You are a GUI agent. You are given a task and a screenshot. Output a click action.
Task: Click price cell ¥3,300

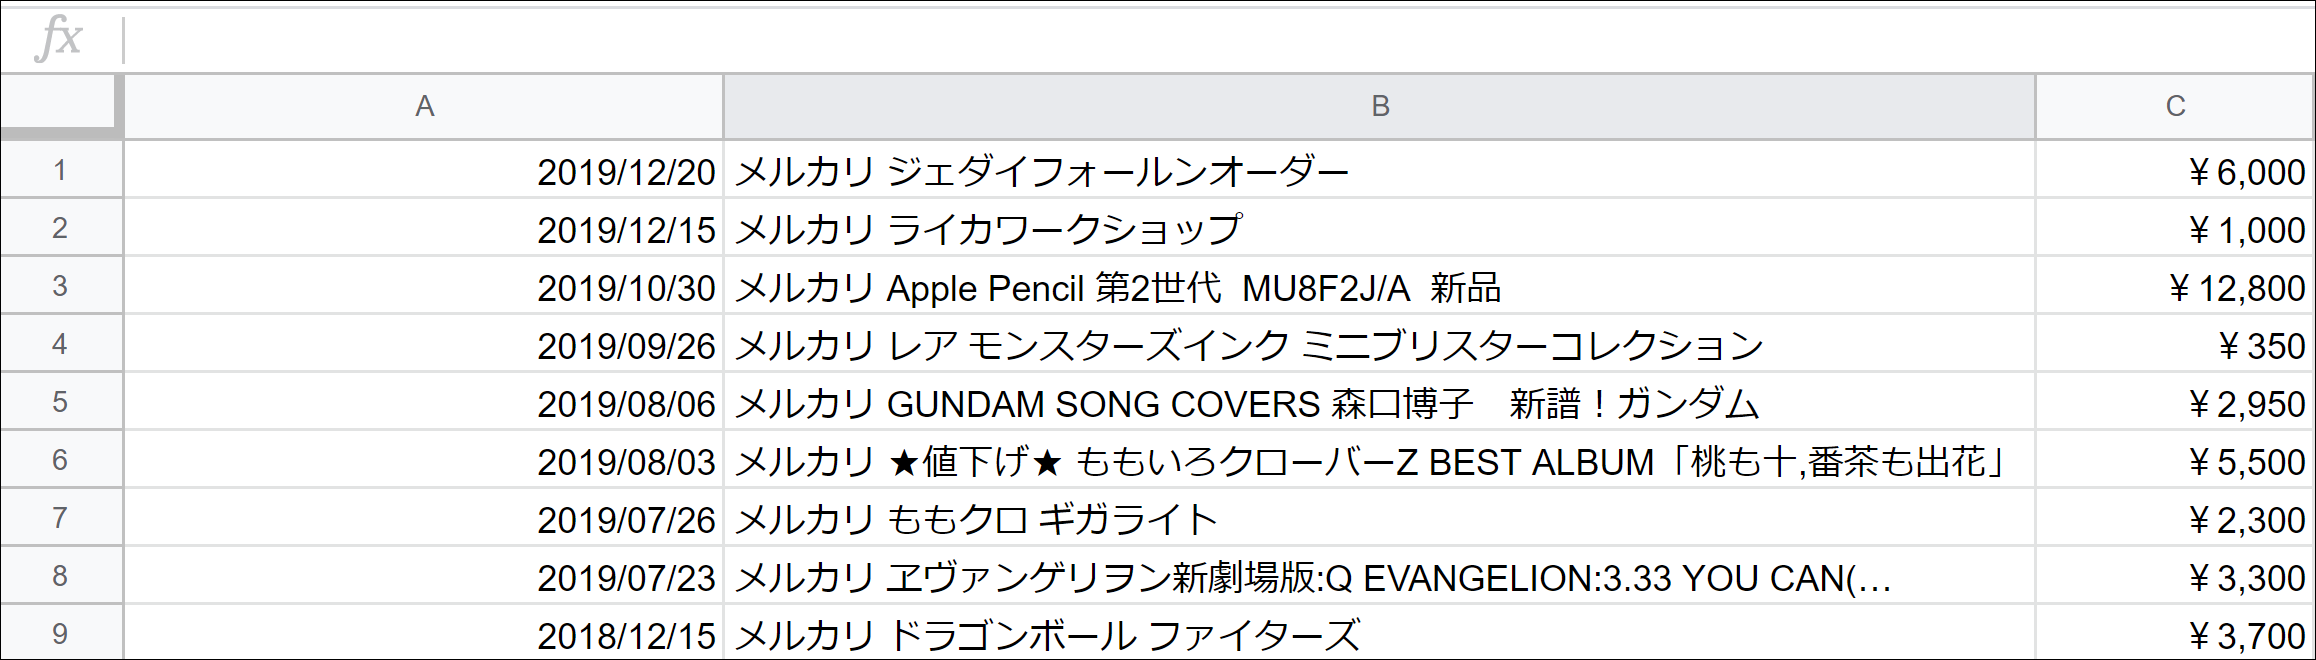click(x=2175, y=576)
